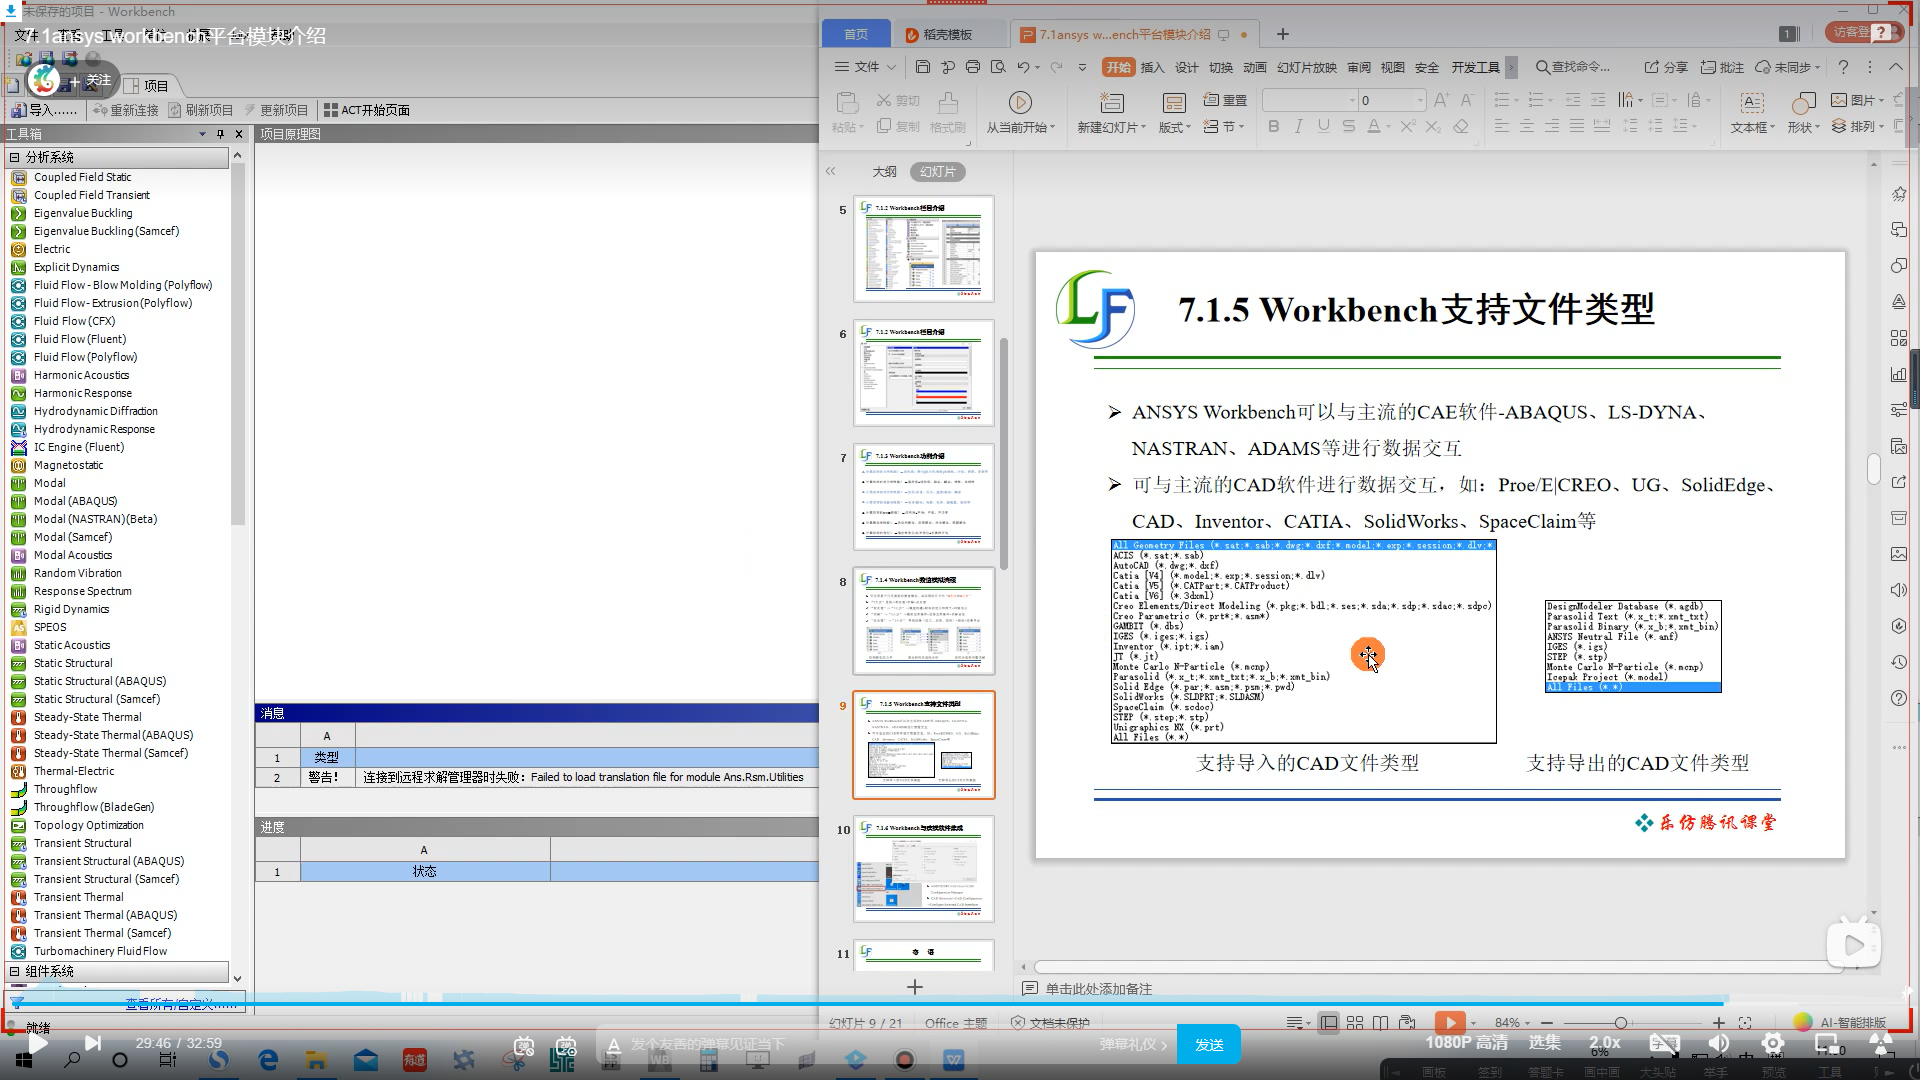Open print preview icon in WPS toolbar
1920x1080 pixels.
pyautogui.click(x=997, y=67)
